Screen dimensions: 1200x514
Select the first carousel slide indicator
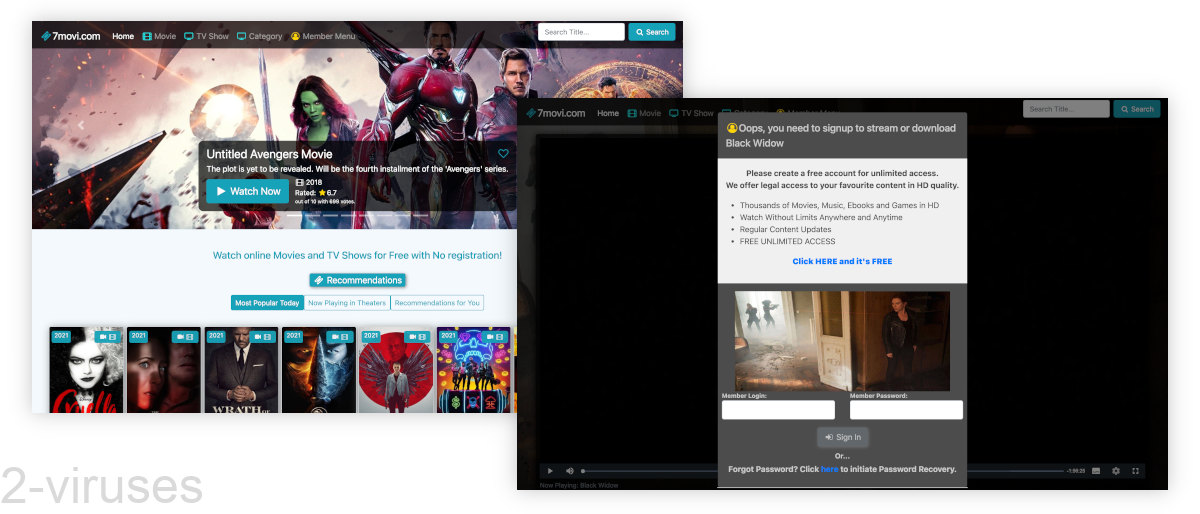(294, 215)
